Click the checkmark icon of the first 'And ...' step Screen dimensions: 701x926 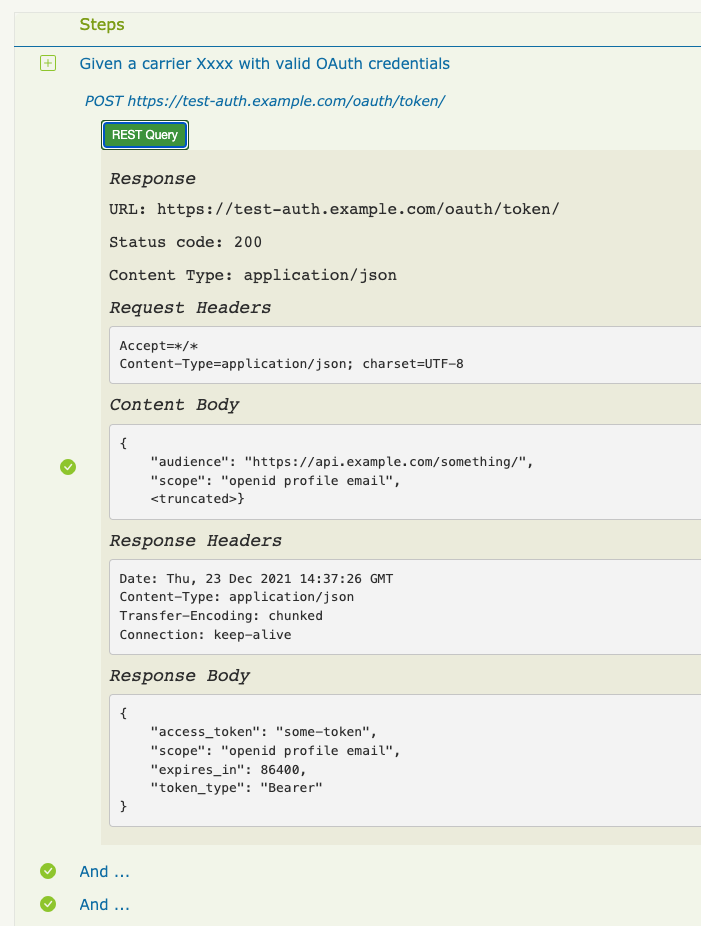[x=47, y=872]
